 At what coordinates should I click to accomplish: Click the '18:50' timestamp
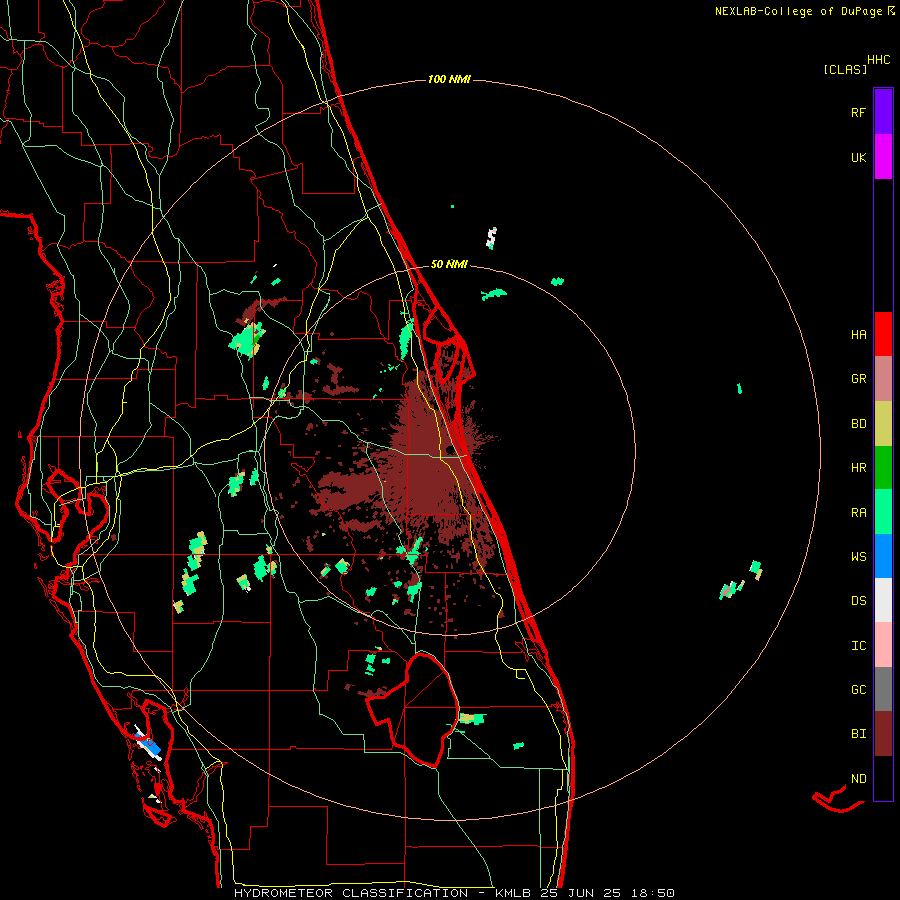pos(651,893)
